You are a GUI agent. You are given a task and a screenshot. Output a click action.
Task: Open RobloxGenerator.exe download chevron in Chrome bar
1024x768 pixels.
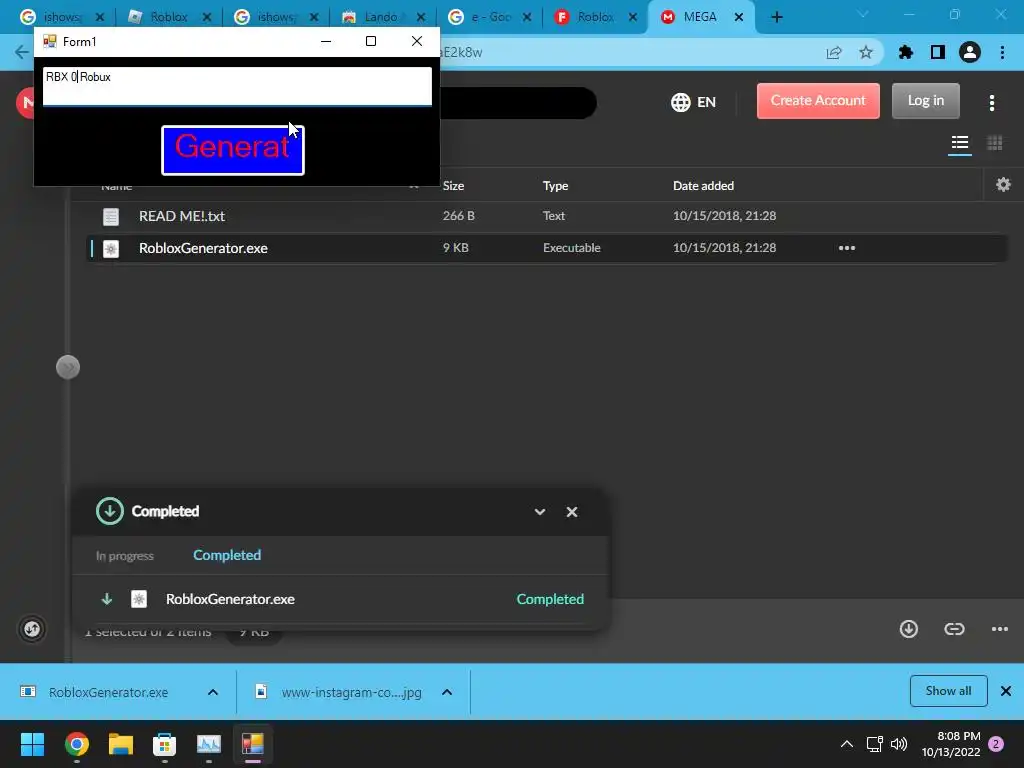click(212, 692)
